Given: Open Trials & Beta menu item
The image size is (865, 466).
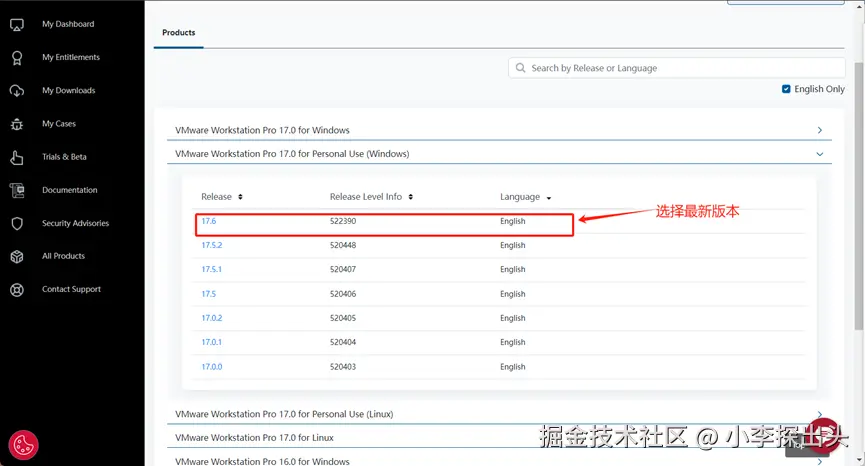Looking at the screenshot, I should 64,157.
